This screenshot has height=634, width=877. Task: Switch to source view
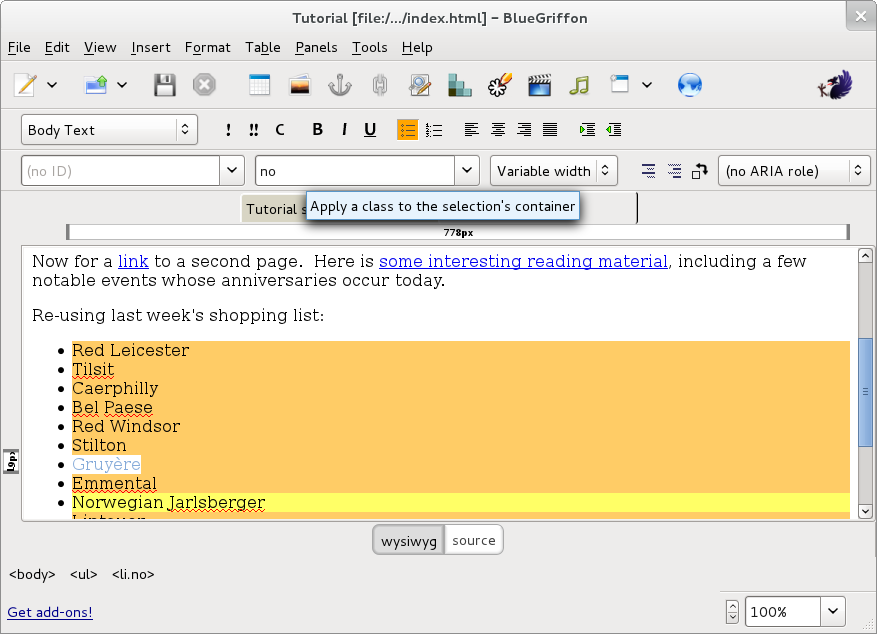473,540
